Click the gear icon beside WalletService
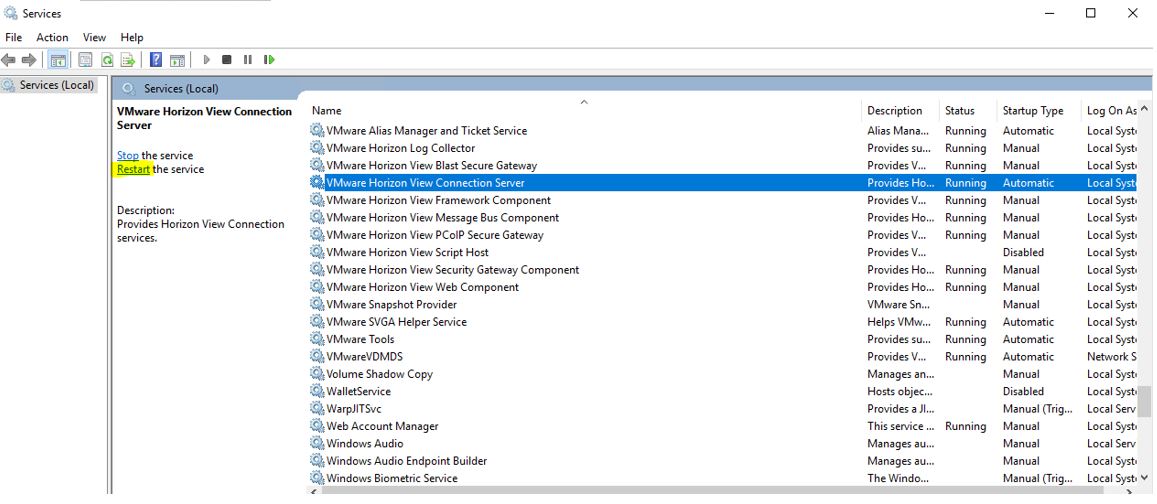Image resolution: width=1157 pixels, height=504 pixels. (317, 391)
